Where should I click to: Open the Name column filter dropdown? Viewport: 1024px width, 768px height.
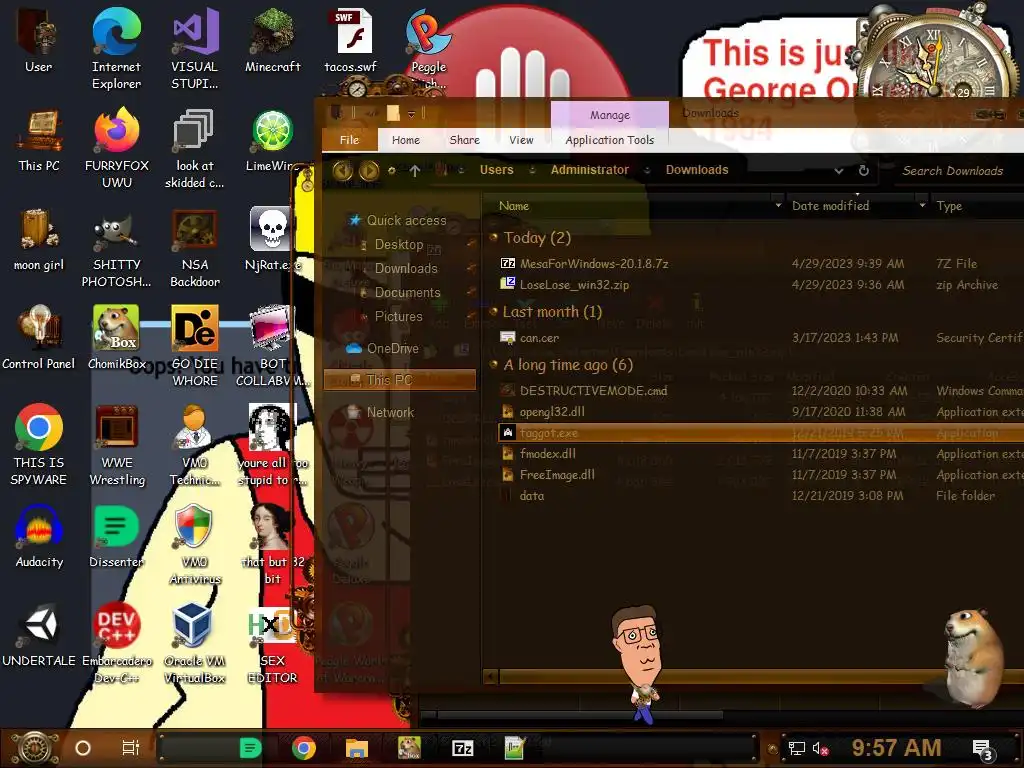pos(778,206)
